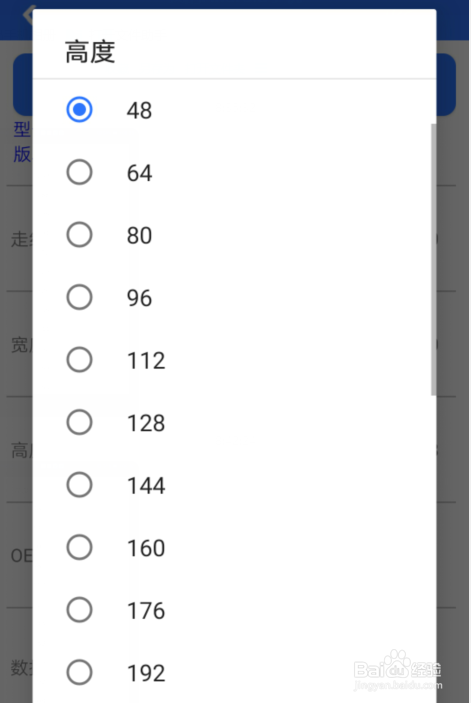Choose the 64 height option
The image size is (471, 703).
tap(79, 172)
